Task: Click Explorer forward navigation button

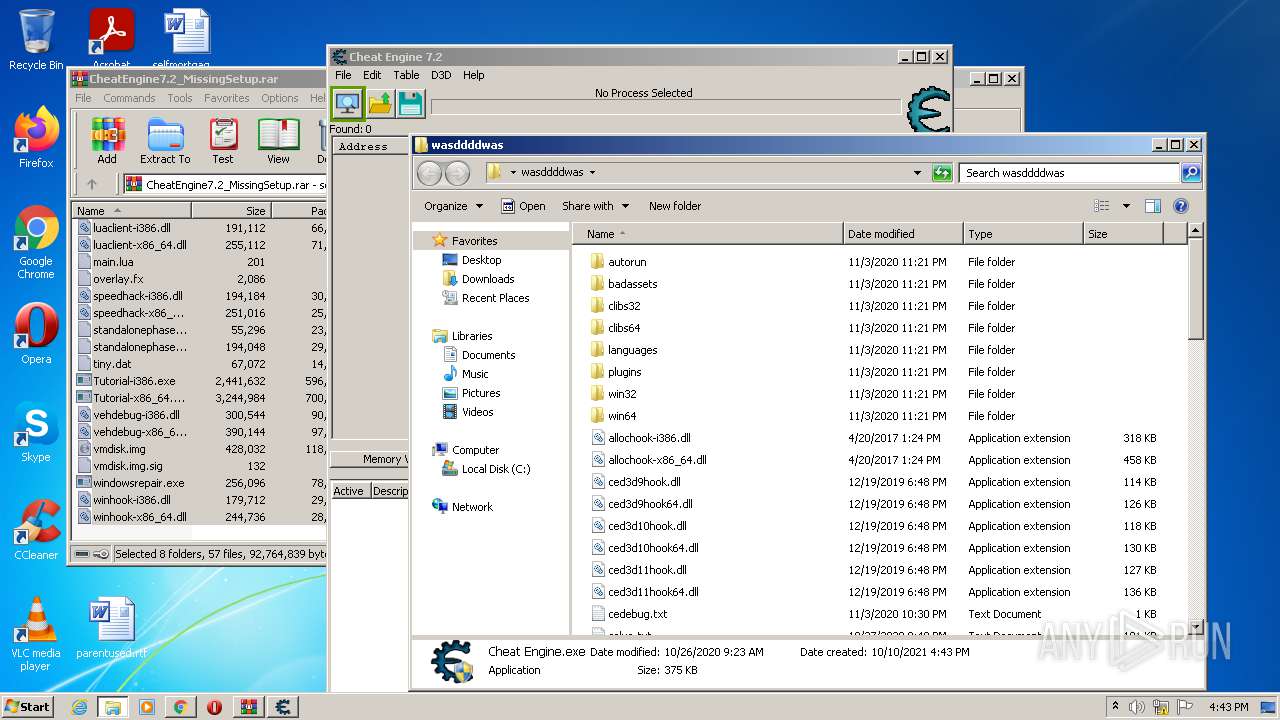Action: point(457,173)
